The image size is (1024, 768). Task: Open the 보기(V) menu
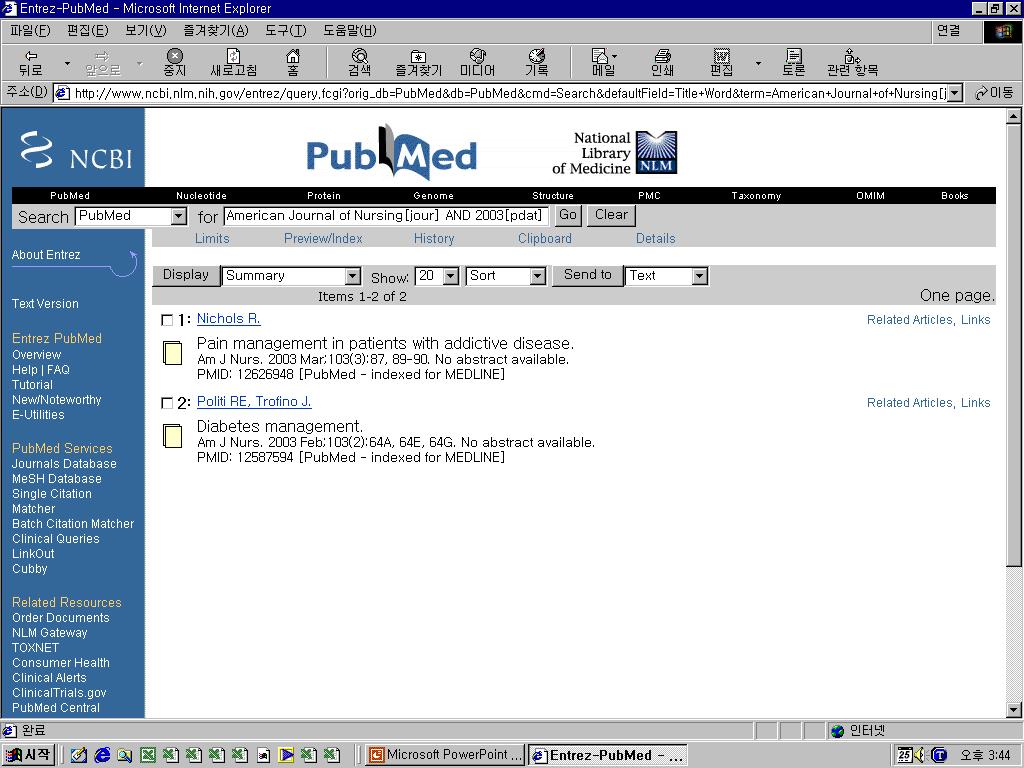coord(145,31)
